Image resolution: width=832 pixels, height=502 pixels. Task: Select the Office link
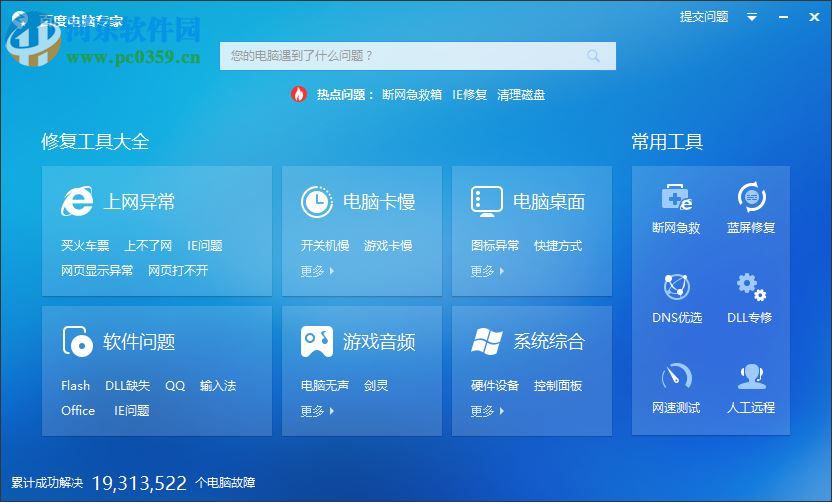point(78,410)
